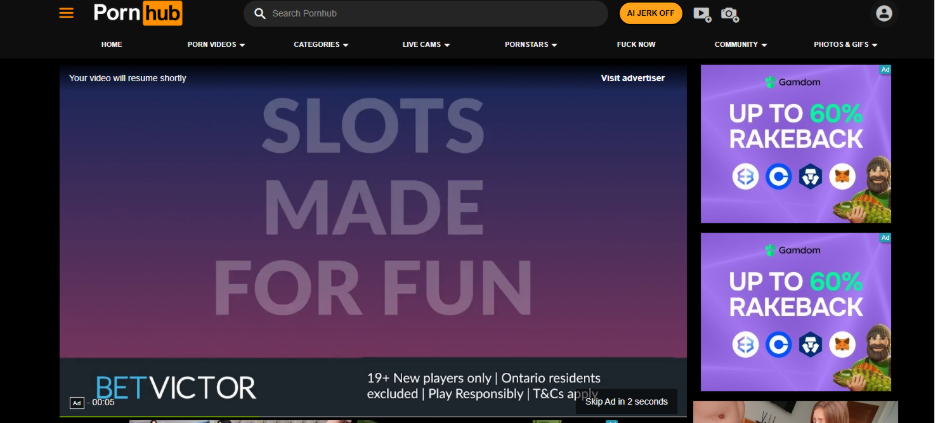The image size is (936, 423).
Task: Expand the CATEGORIES dropdown
Action: pyautogui.click(x=321, y=45)
